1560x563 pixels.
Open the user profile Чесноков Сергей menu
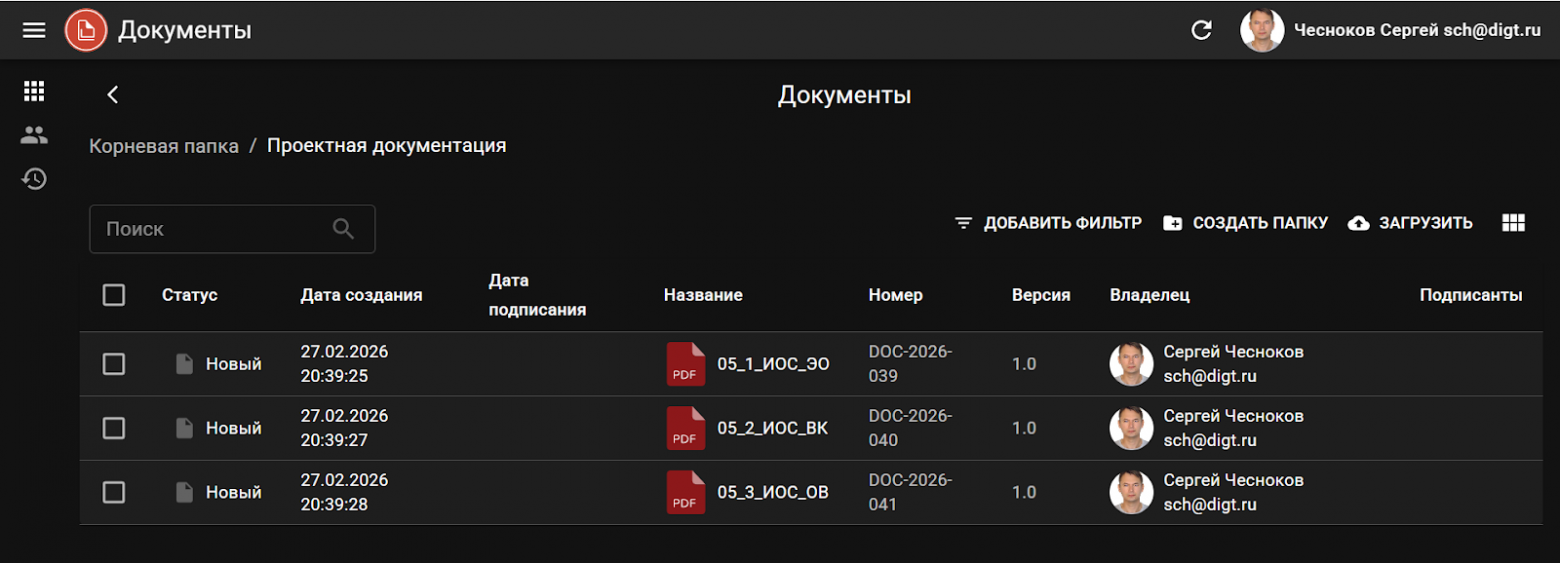(1390, 30)
